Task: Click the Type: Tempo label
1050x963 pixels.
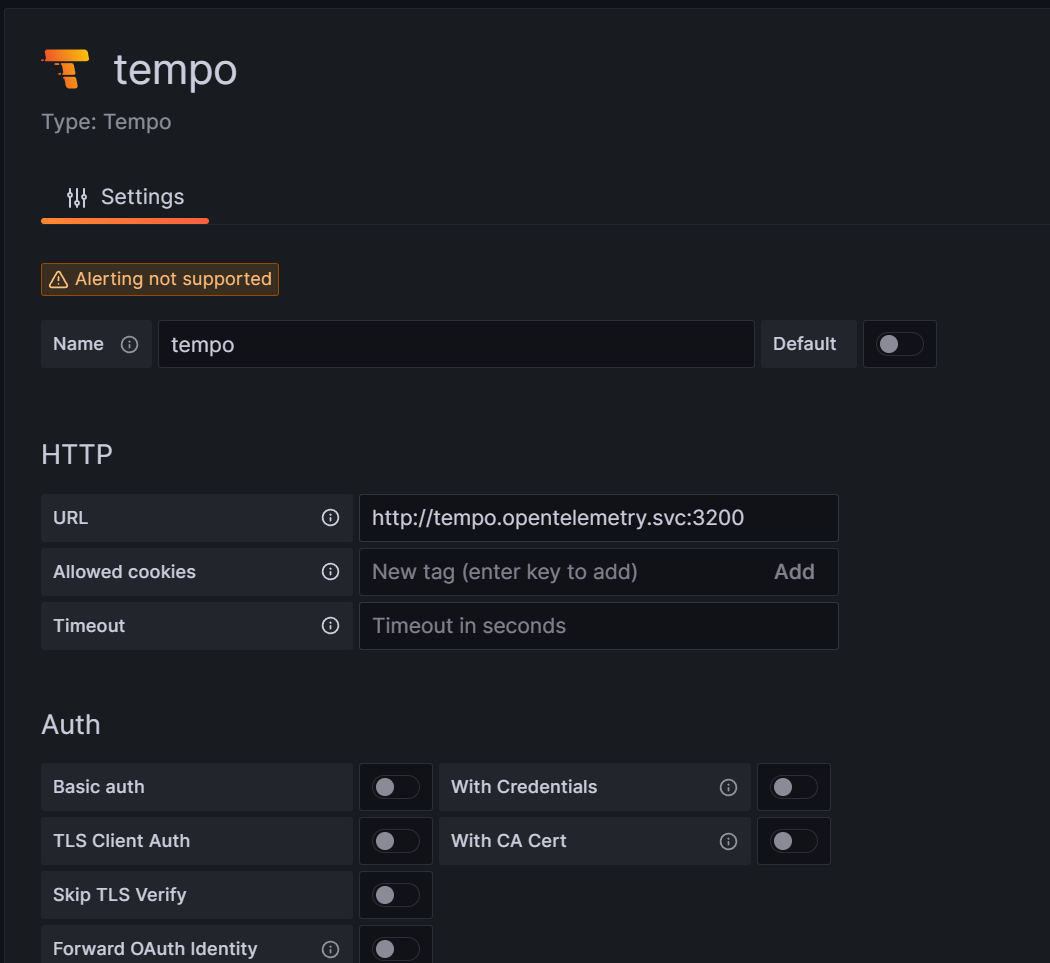Action: point(106,122)
